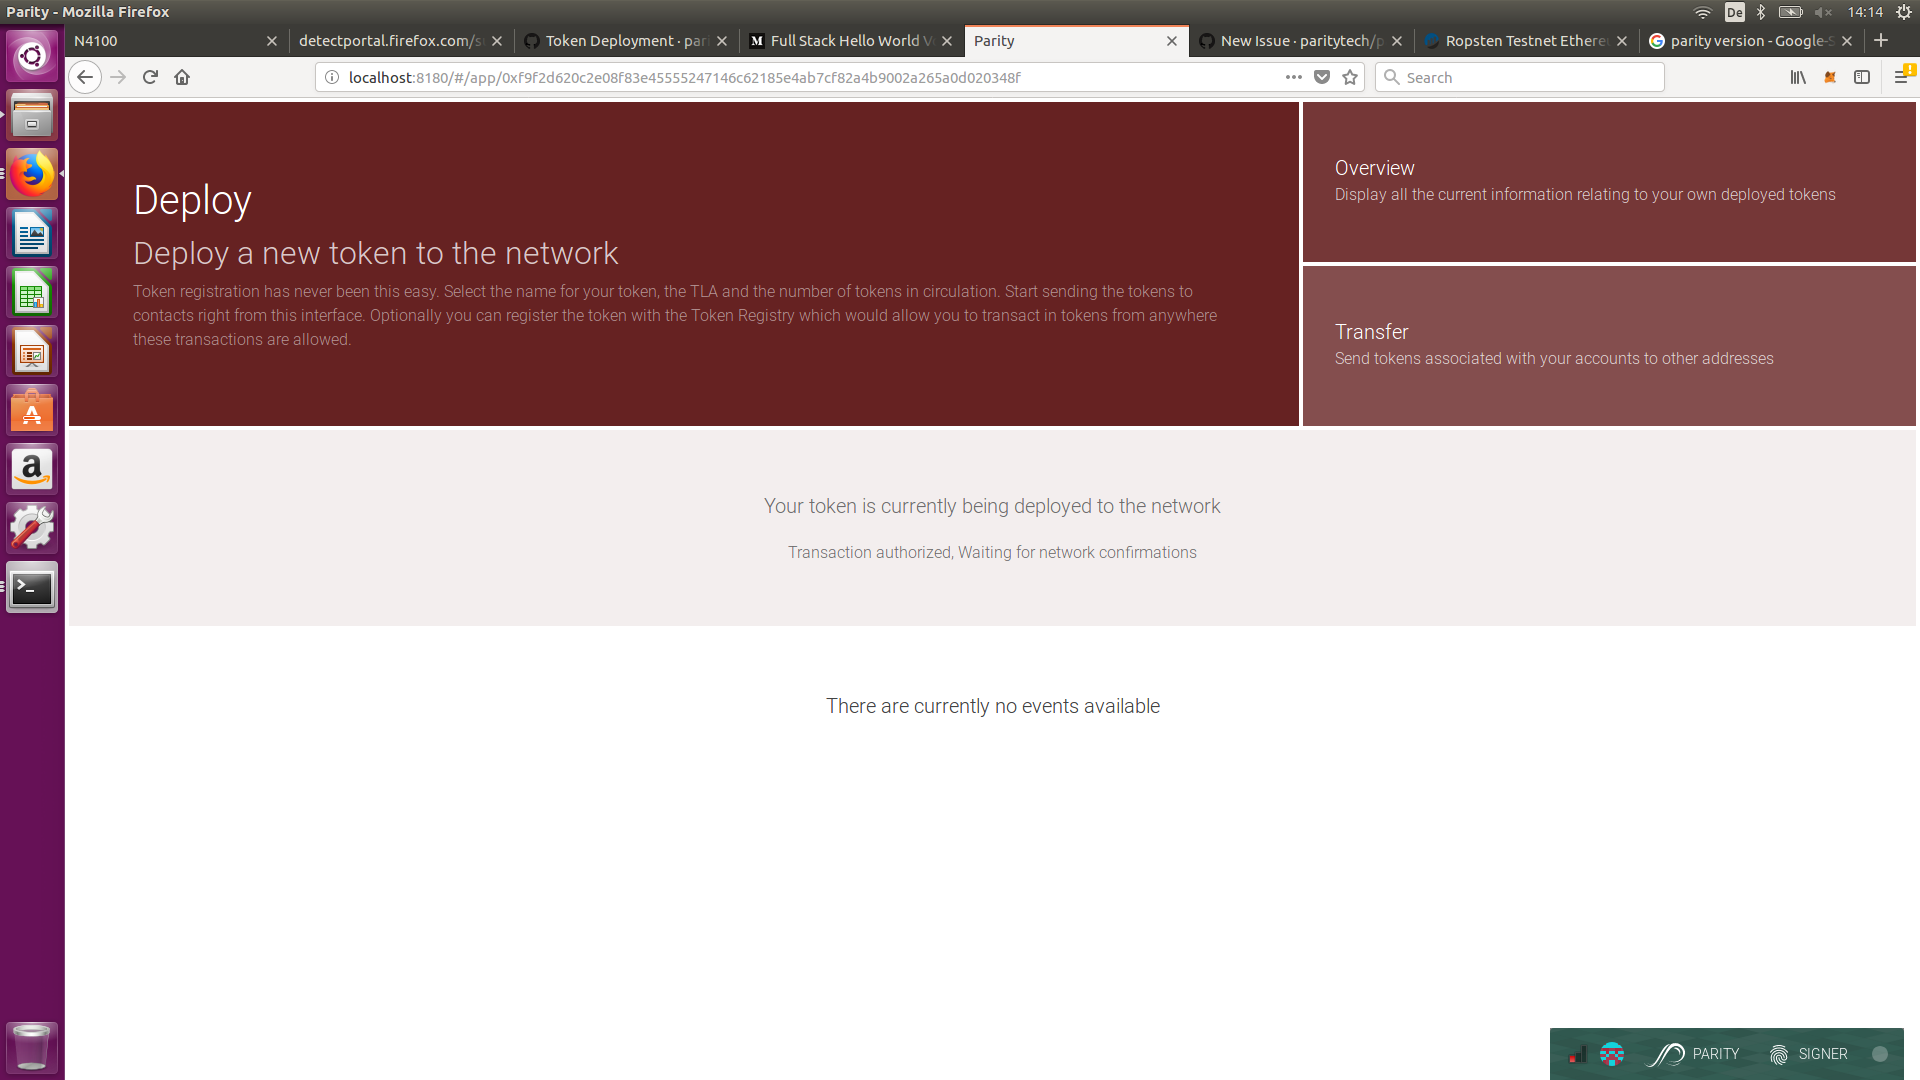Open the Signer fingerprint icon
The height and width of the screenshot is (1080, 1920).
click(1779, 1054)
